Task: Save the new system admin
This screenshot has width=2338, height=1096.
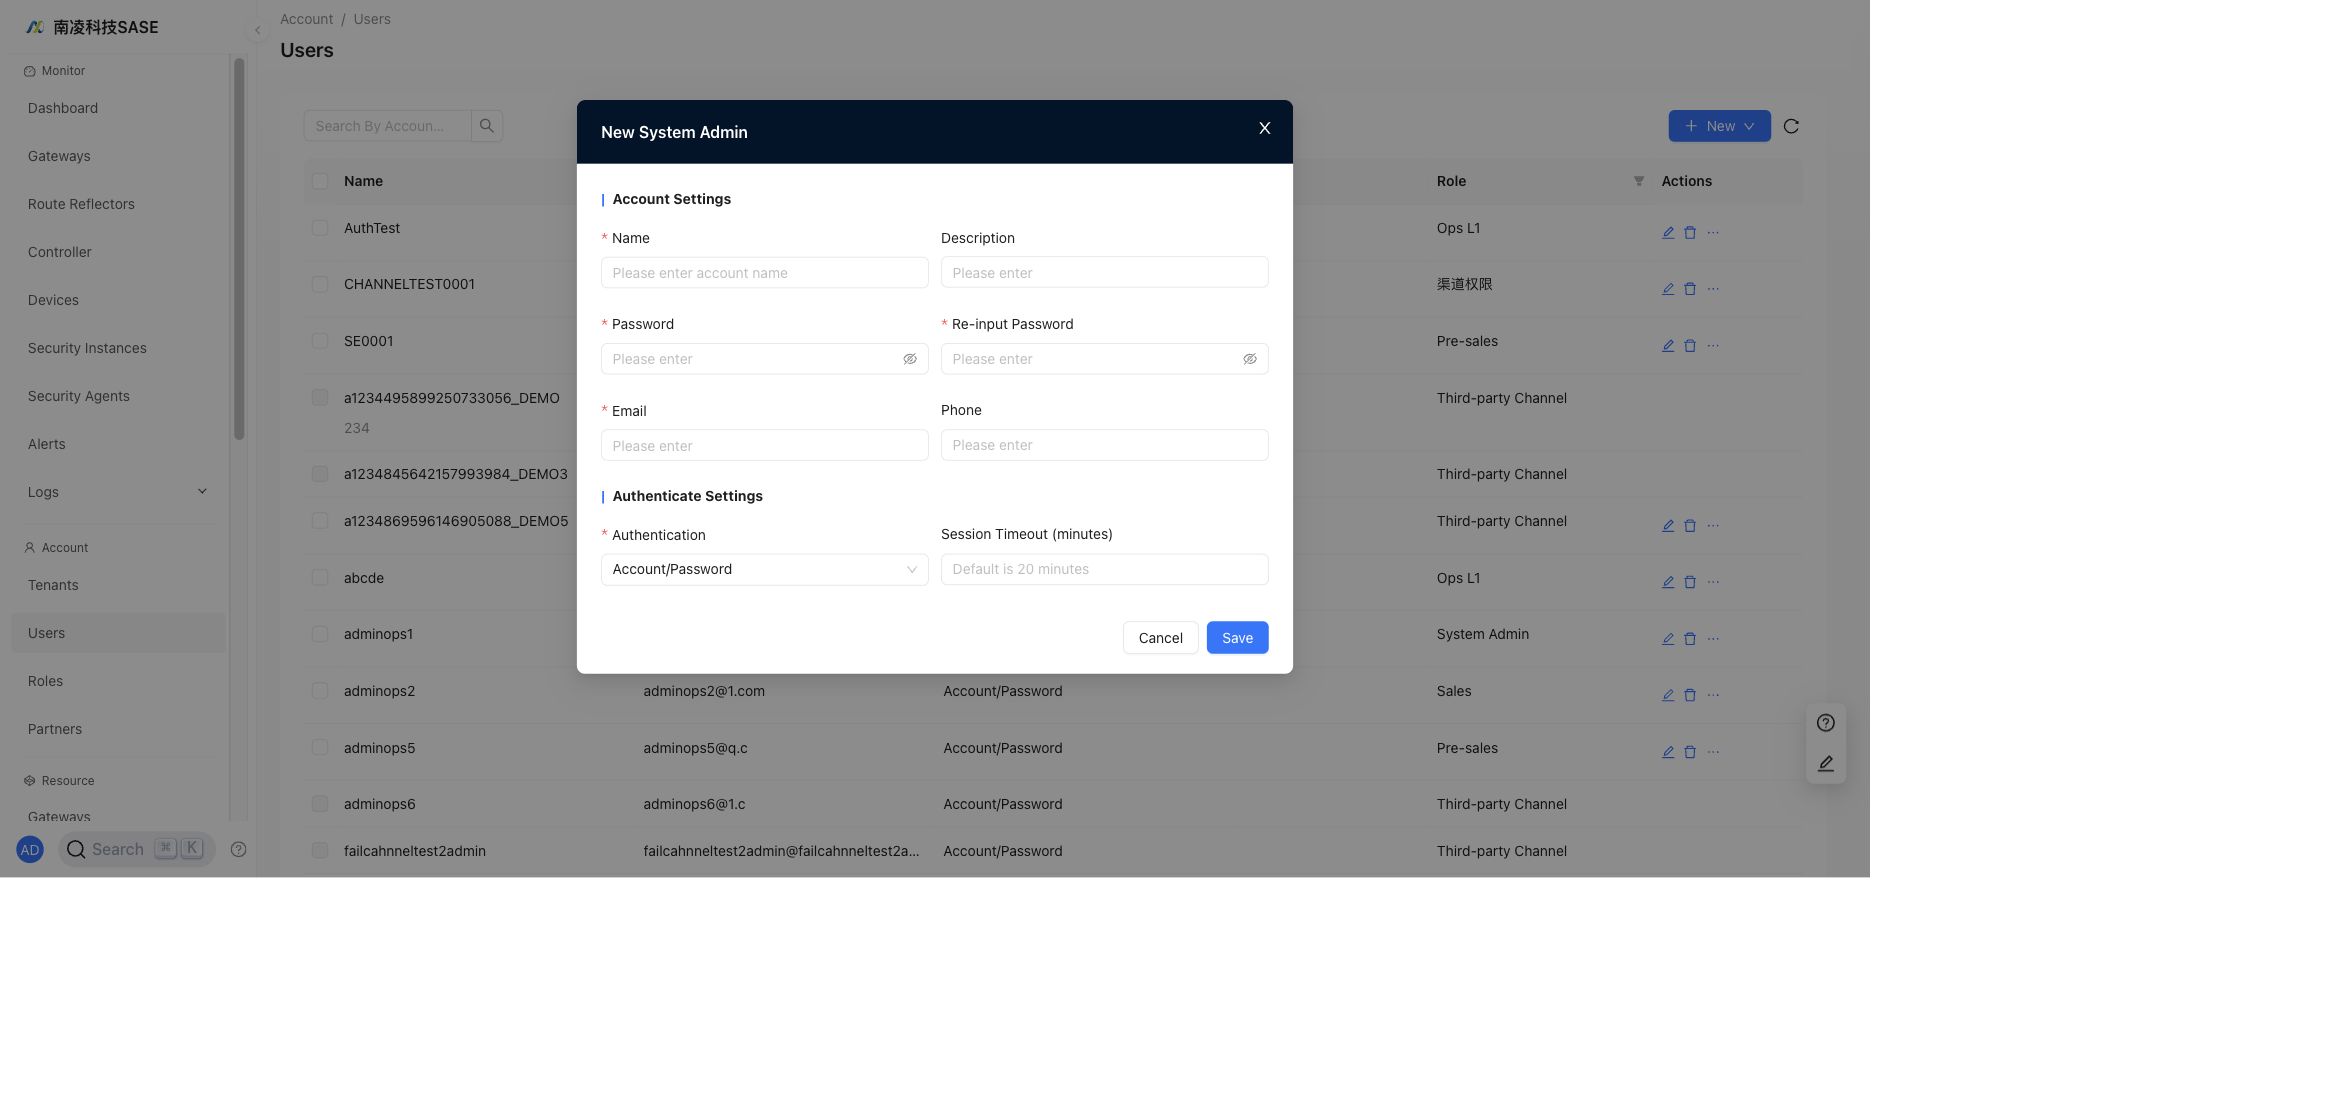Action: (1237, 638)
